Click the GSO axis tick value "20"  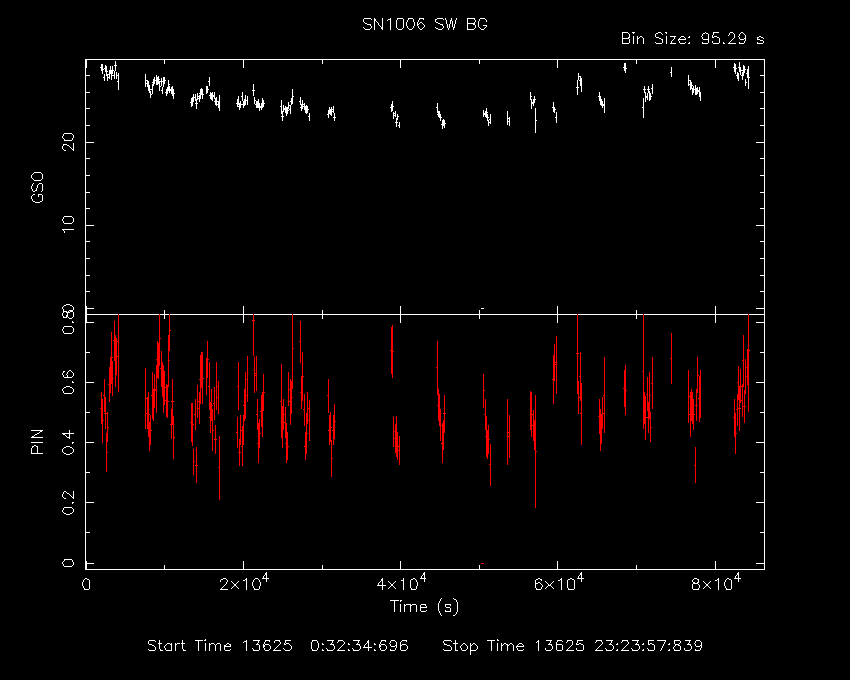68,143
